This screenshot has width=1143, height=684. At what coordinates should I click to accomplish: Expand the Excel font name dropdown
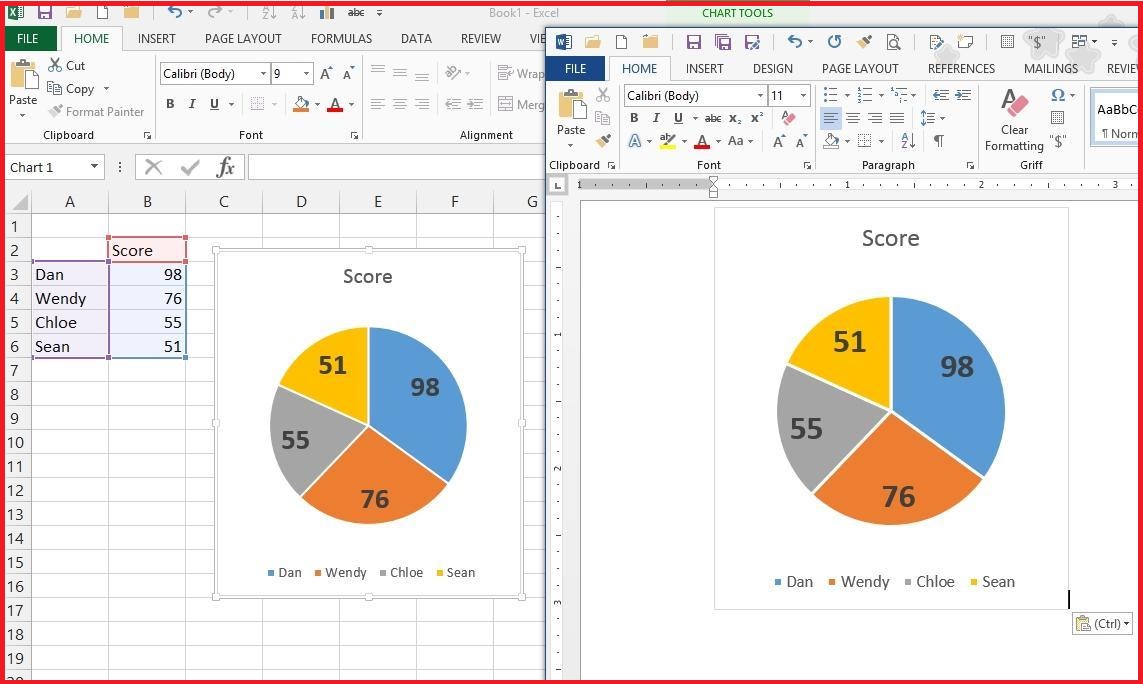pos(263,74)
